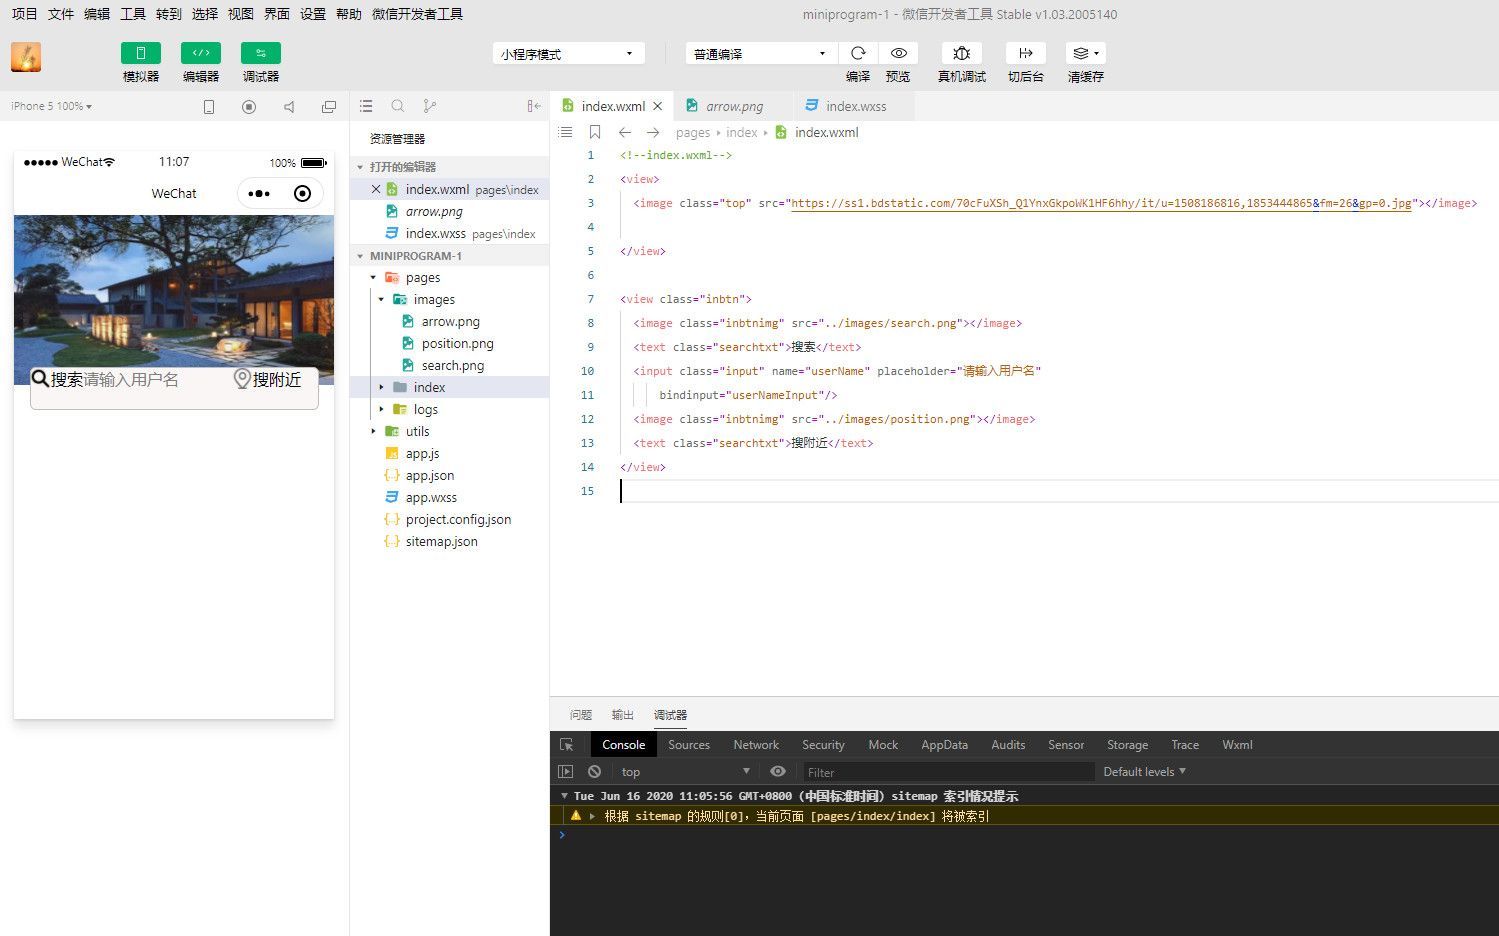Open search.png in file tree

click(452, 365)
